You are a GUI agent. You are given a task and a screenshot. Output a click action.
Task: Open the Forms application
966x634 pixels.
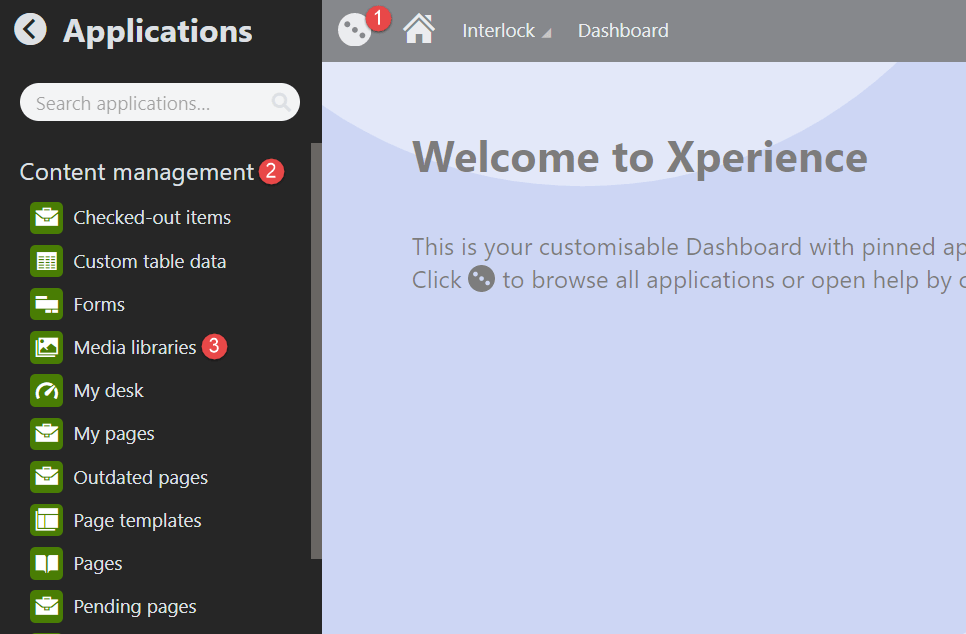click(x=99, y=304)
